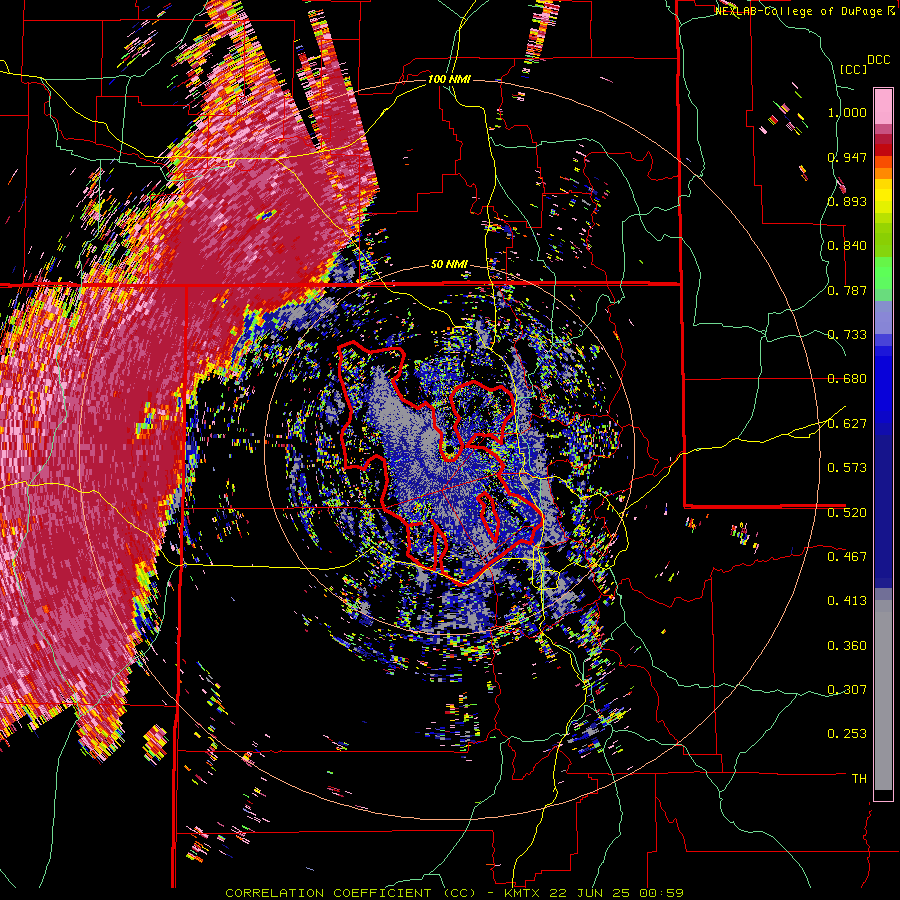Click the 0.307 scale value
Screen dimensions: 900x900
point(847,690)
